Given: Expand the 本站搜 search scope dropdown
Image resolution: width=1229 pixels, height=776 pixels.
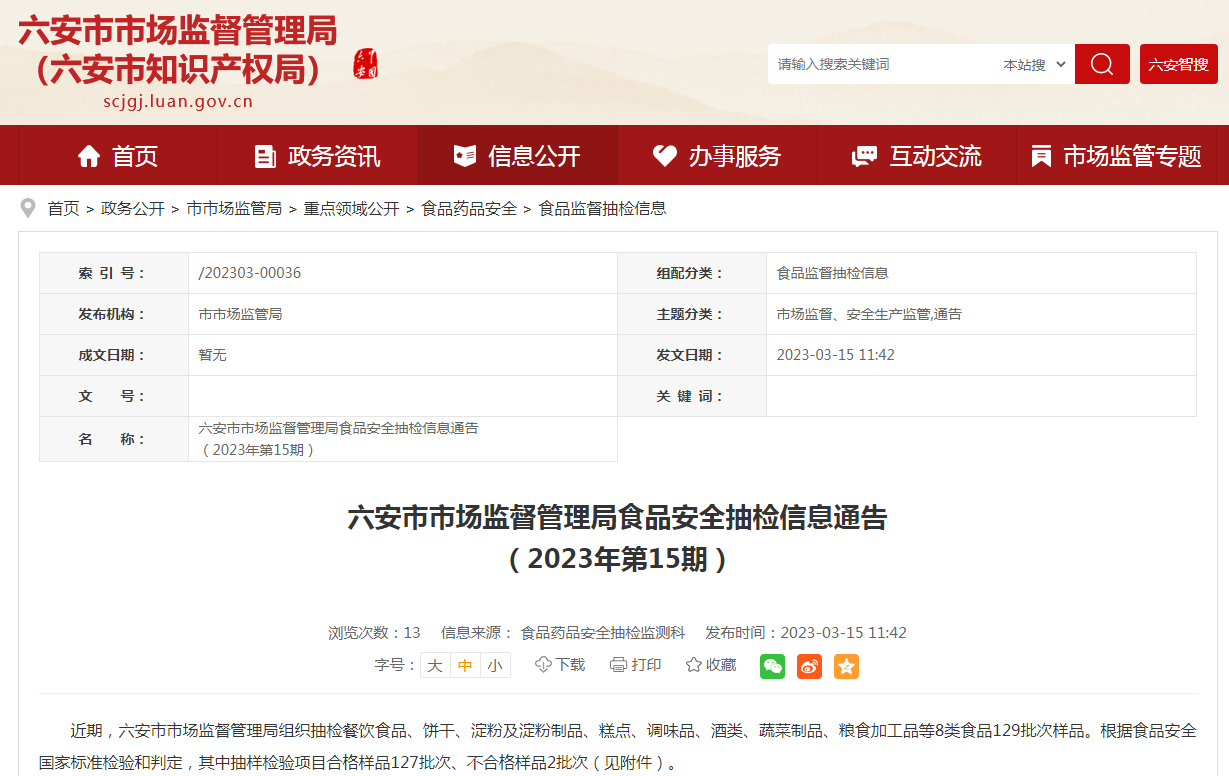Looking at the screenshot, I should [x=1036, y=64].
